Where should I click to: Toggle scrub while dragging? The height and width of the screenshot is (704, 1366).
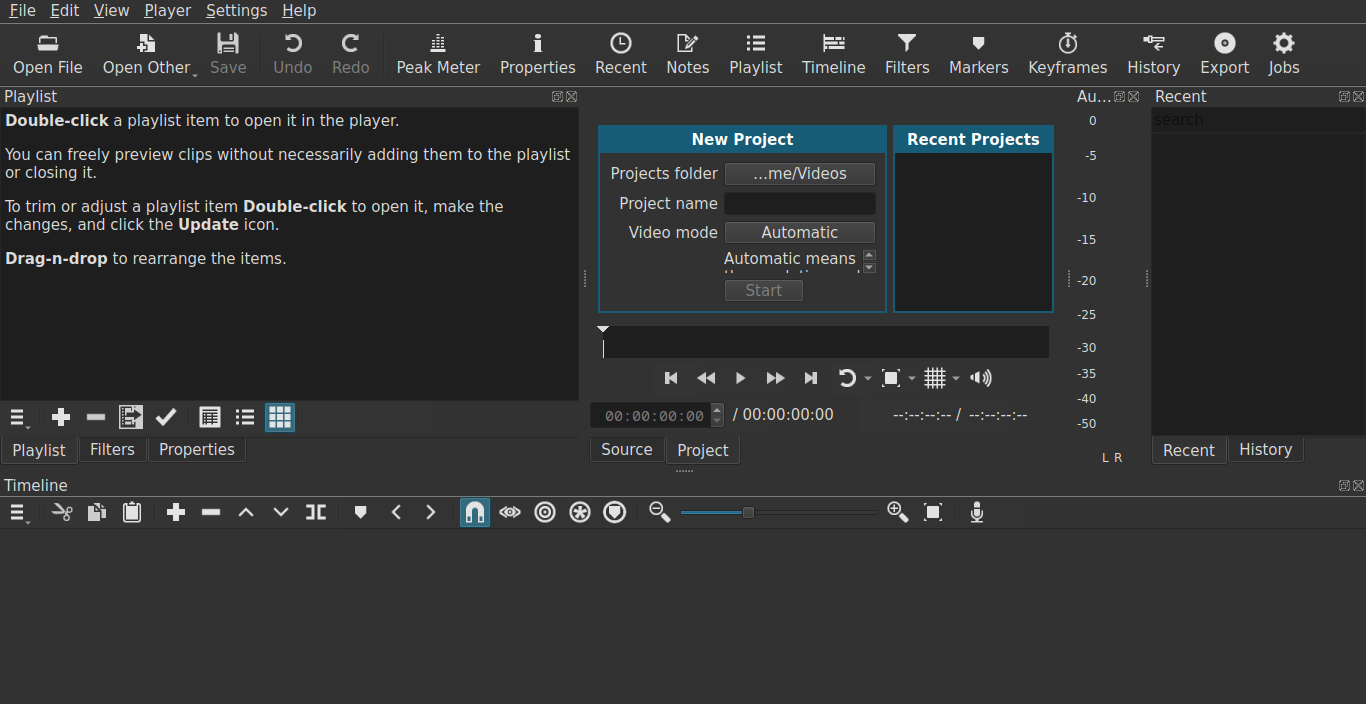coord(509,512)
